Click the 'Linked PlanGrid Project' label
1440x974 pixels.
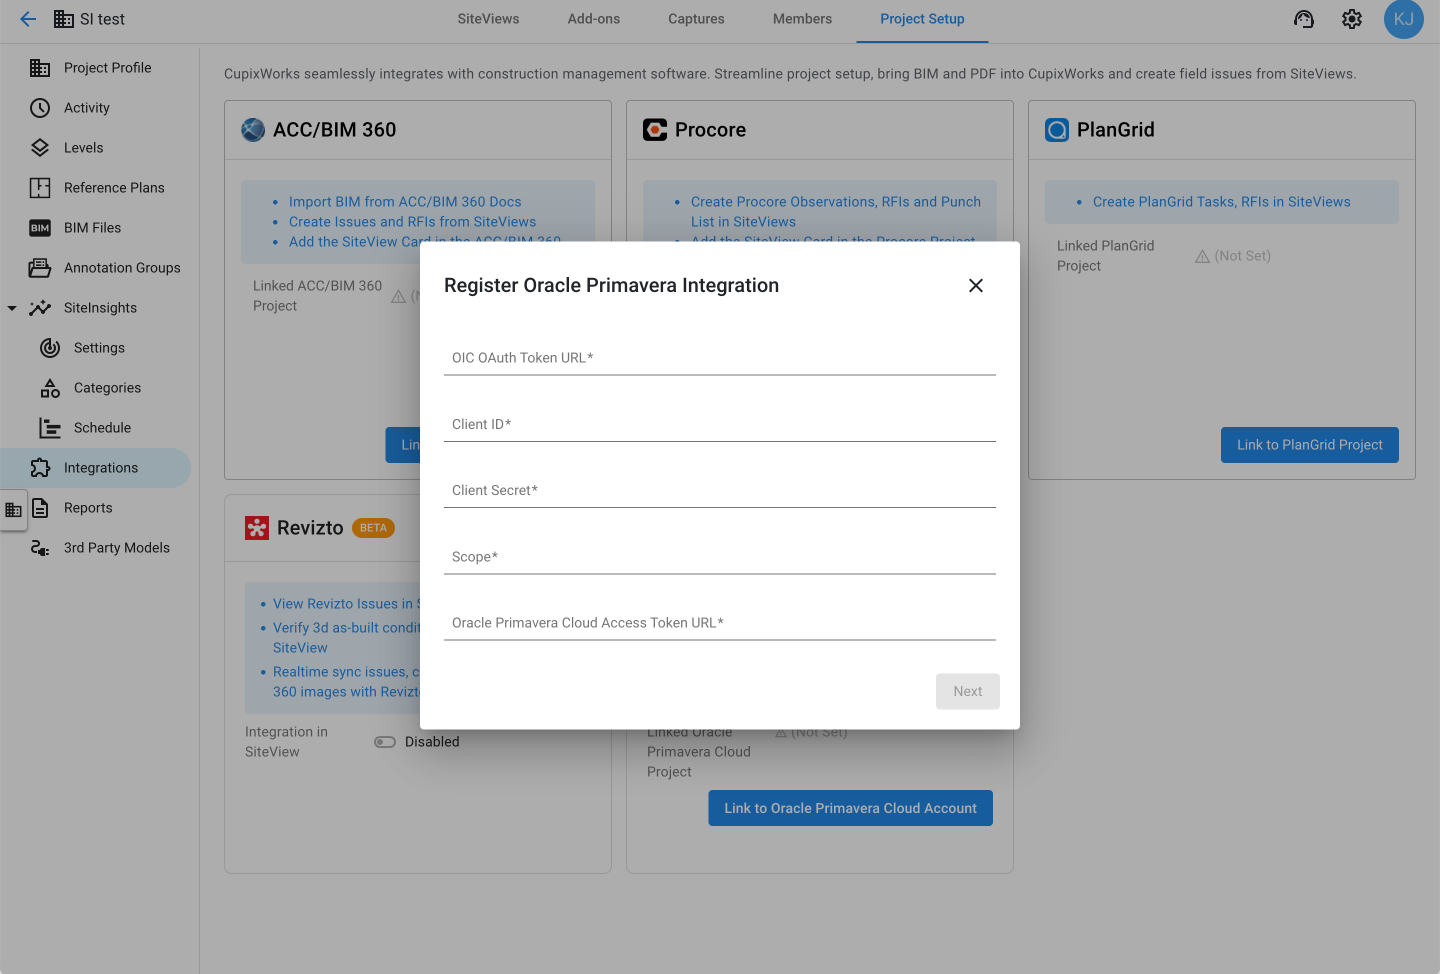click(1106, 256)
